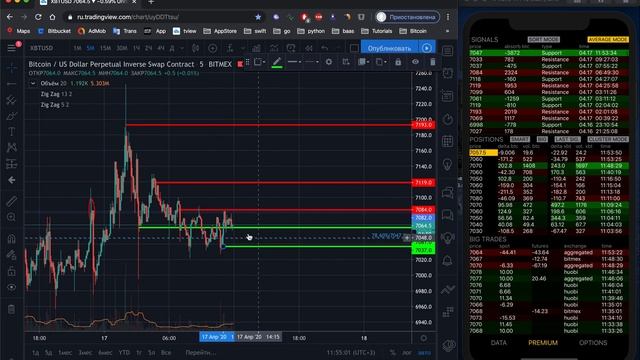
Task: Open the line style dropdown
Action: (x=311, y=62)
